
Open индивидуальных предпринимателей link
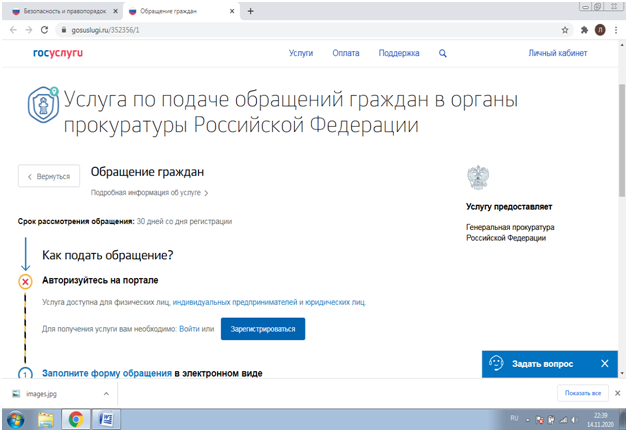point(235,302)
